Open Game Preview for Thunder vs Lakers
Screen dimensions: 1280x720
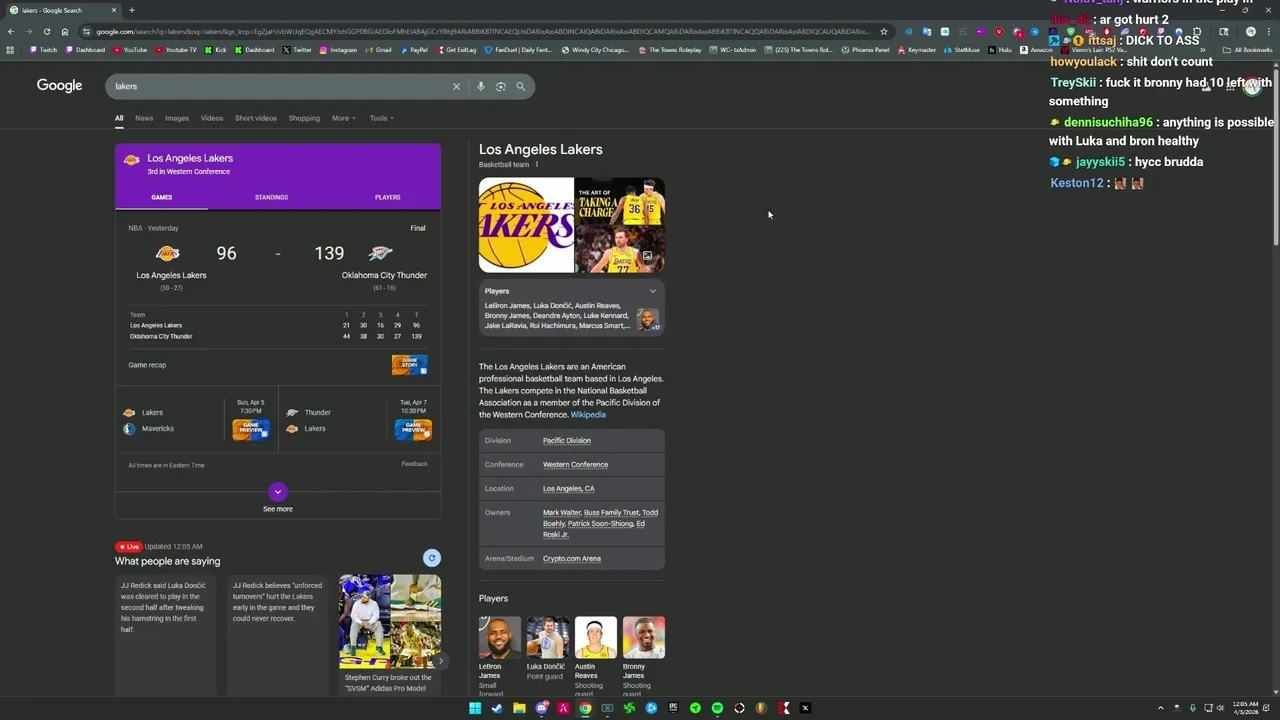point(413,430)
